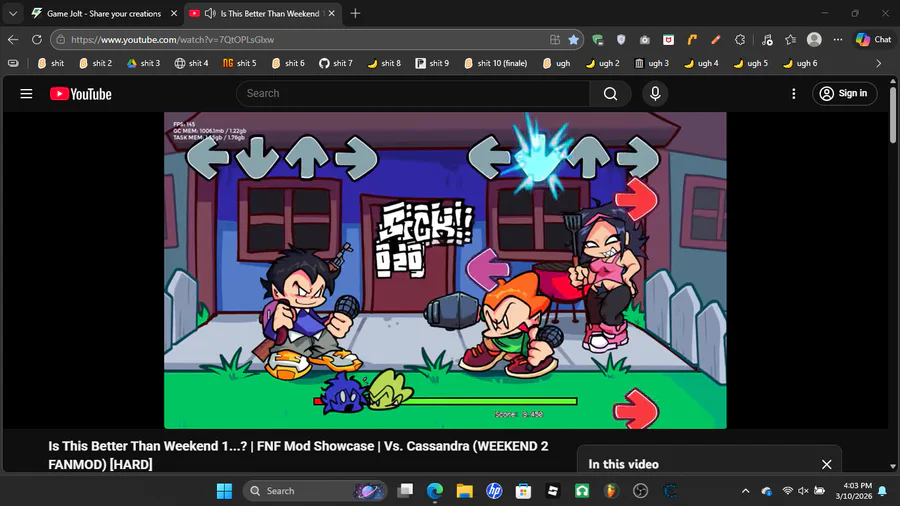Open the 'shit 5' Newgrounds bookmark

(240, 63)
